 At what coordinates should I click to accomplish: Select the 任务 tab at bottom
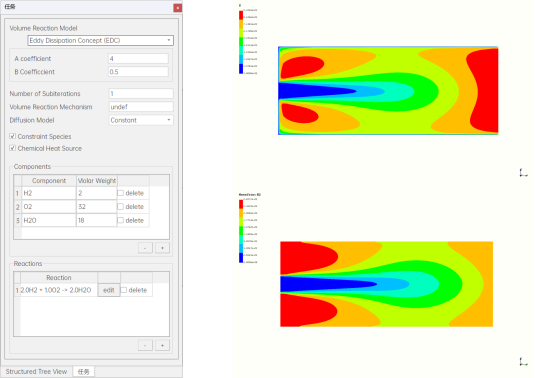tap(84, 372)
